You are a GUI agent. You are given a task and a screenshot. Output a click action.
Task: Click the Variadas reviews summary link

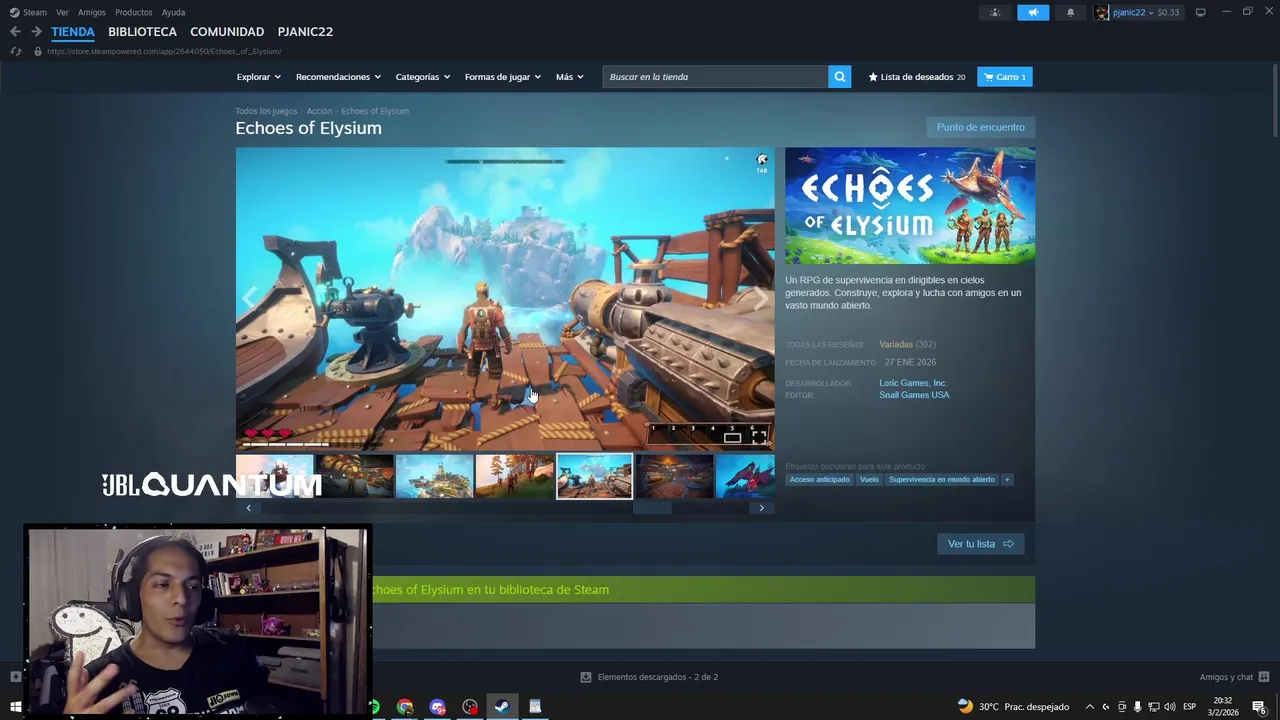click(x=896, y=345)
